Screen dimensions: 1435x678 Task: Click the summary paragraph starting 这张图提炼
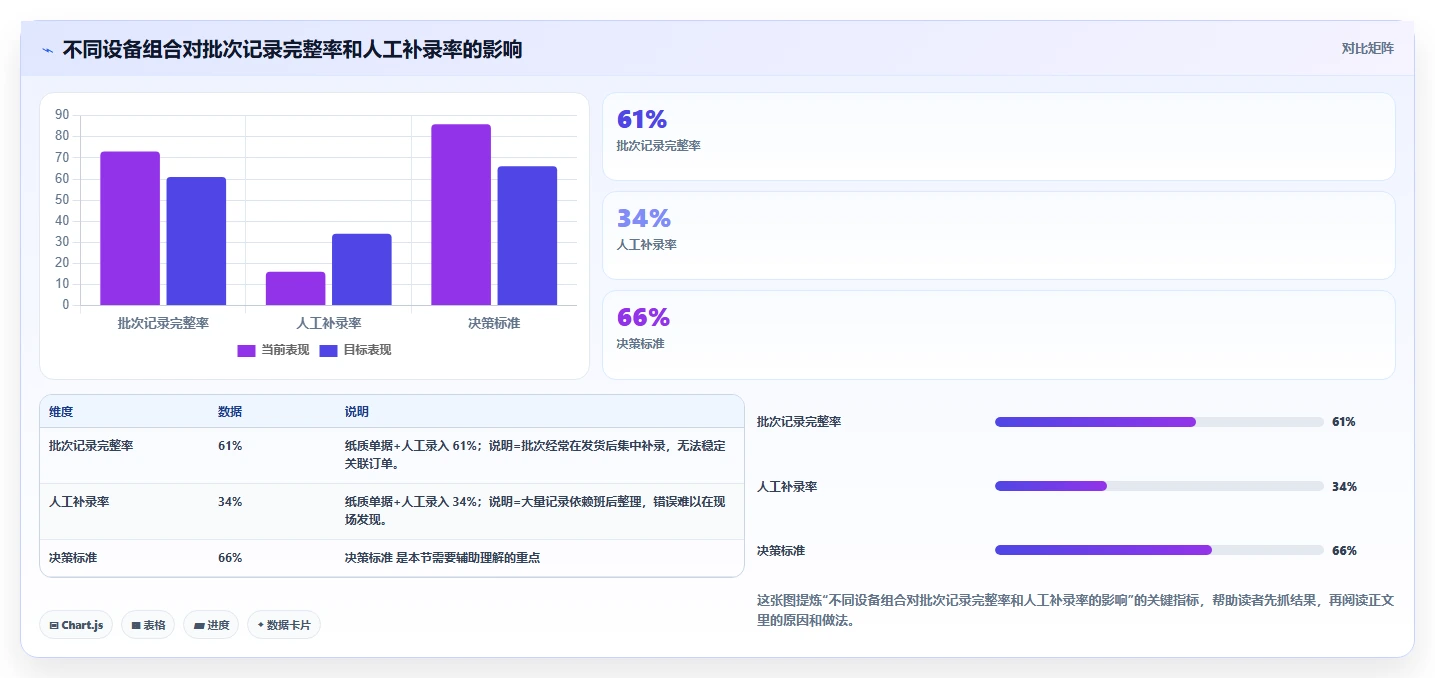pos(1076,610)
